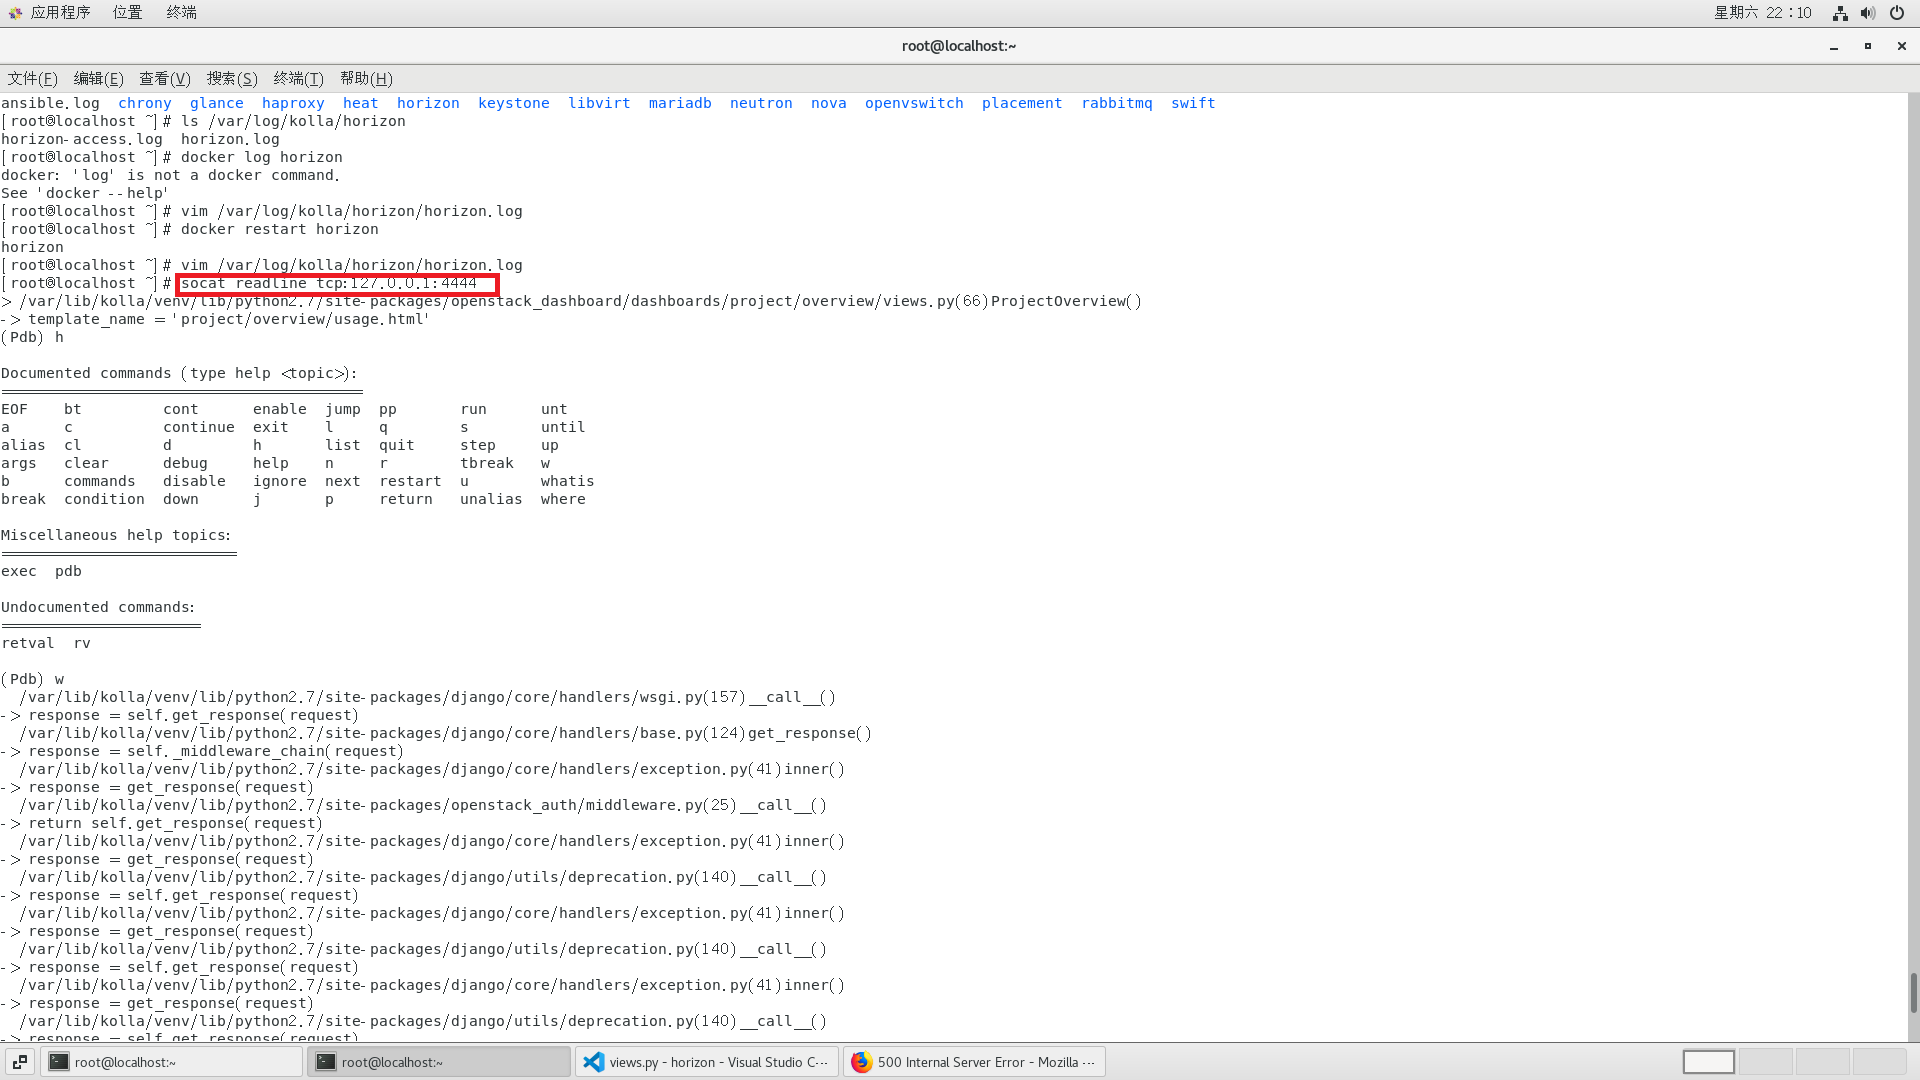Open the 查看(V) menu
Screen dimensions: 1920x1080
pos(164,78)
